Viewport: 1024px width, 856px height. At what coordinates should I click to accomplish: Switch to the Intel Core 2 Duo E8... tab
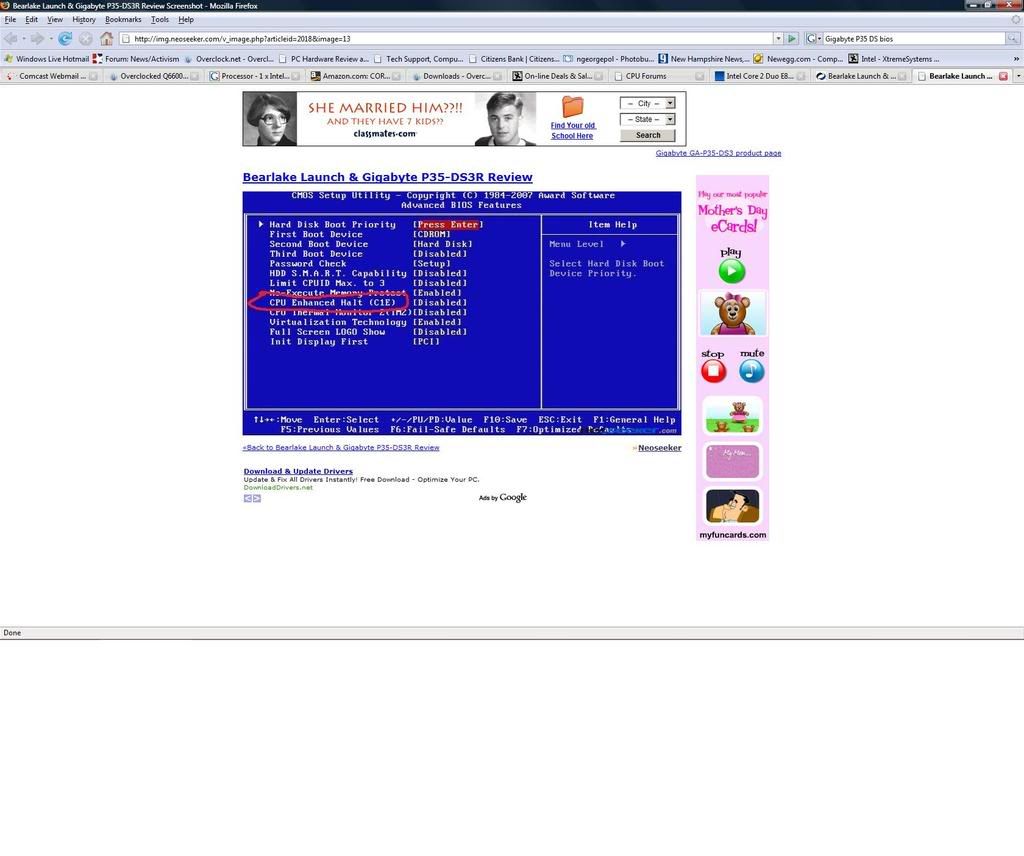click(760, 76)
